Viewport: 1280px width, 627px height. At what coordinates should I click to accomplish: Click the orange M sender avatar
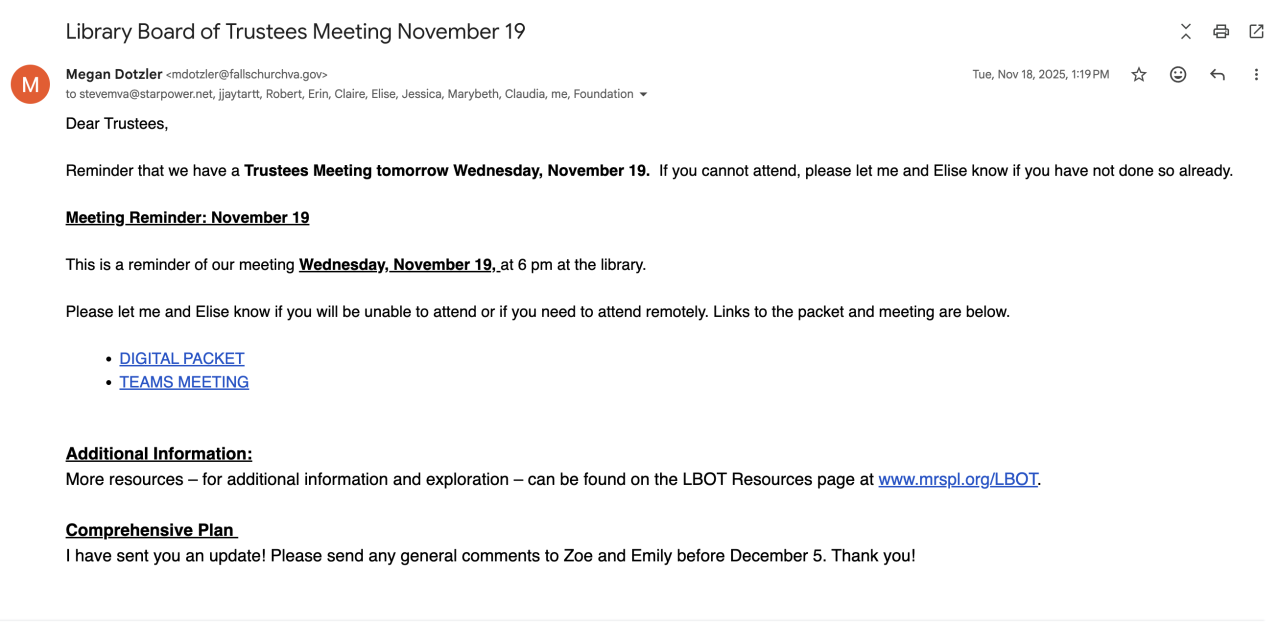point(30,84)
